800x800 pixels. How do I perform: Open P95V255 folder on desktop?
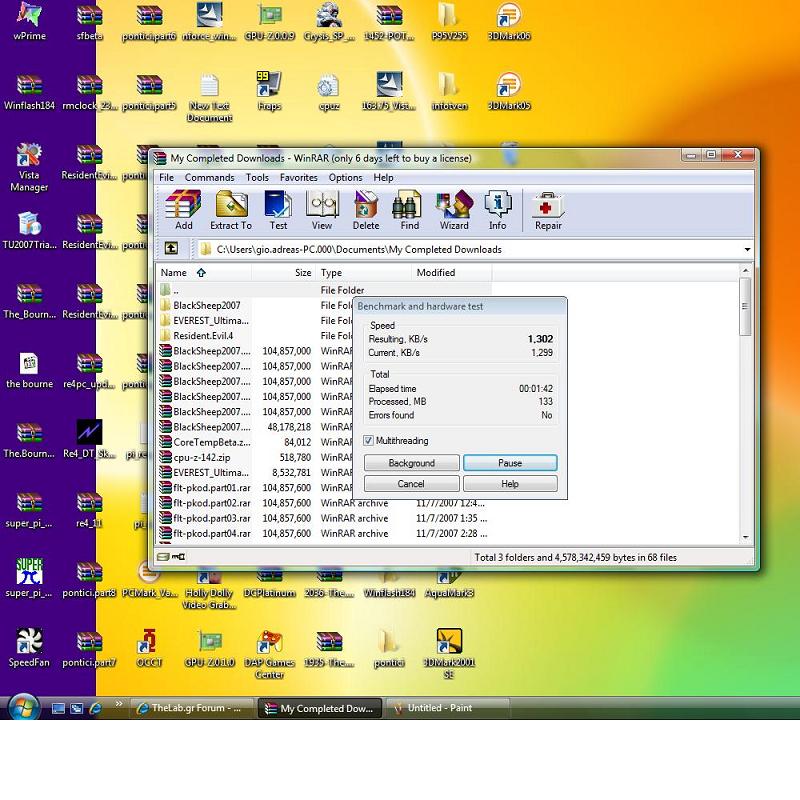click(449, 21)
